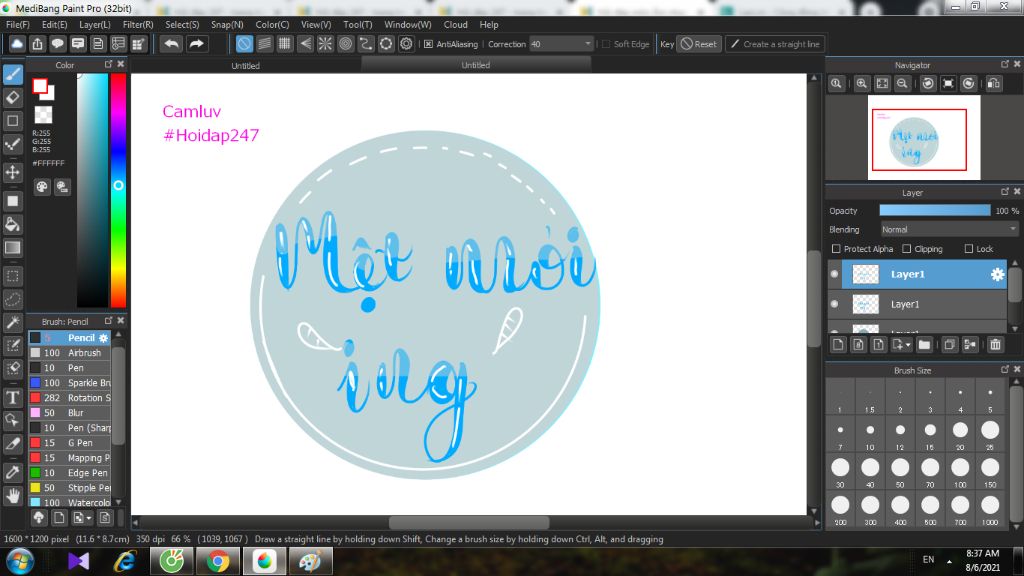Zoom out within Navigator panel
The width and height of the screenshot is (1024, 576).
903,84
